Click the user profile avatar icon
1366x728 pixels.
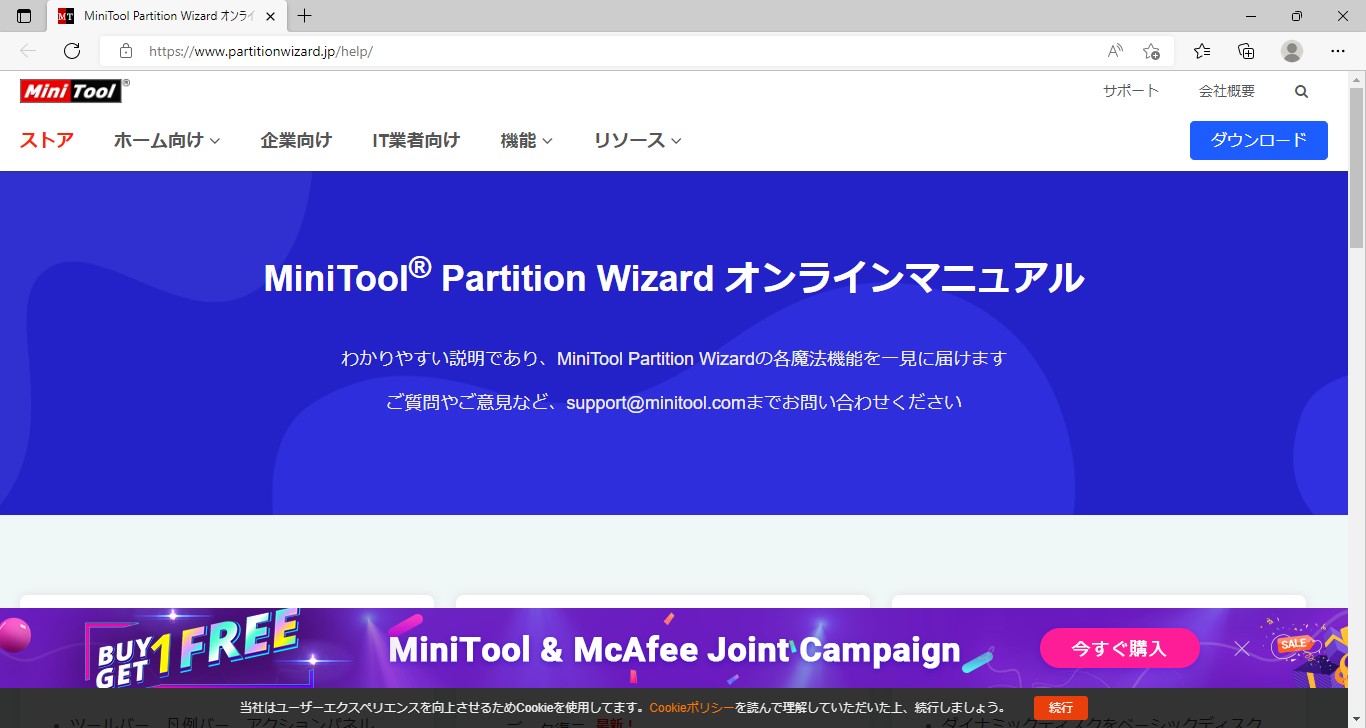tap(1292, 51)
